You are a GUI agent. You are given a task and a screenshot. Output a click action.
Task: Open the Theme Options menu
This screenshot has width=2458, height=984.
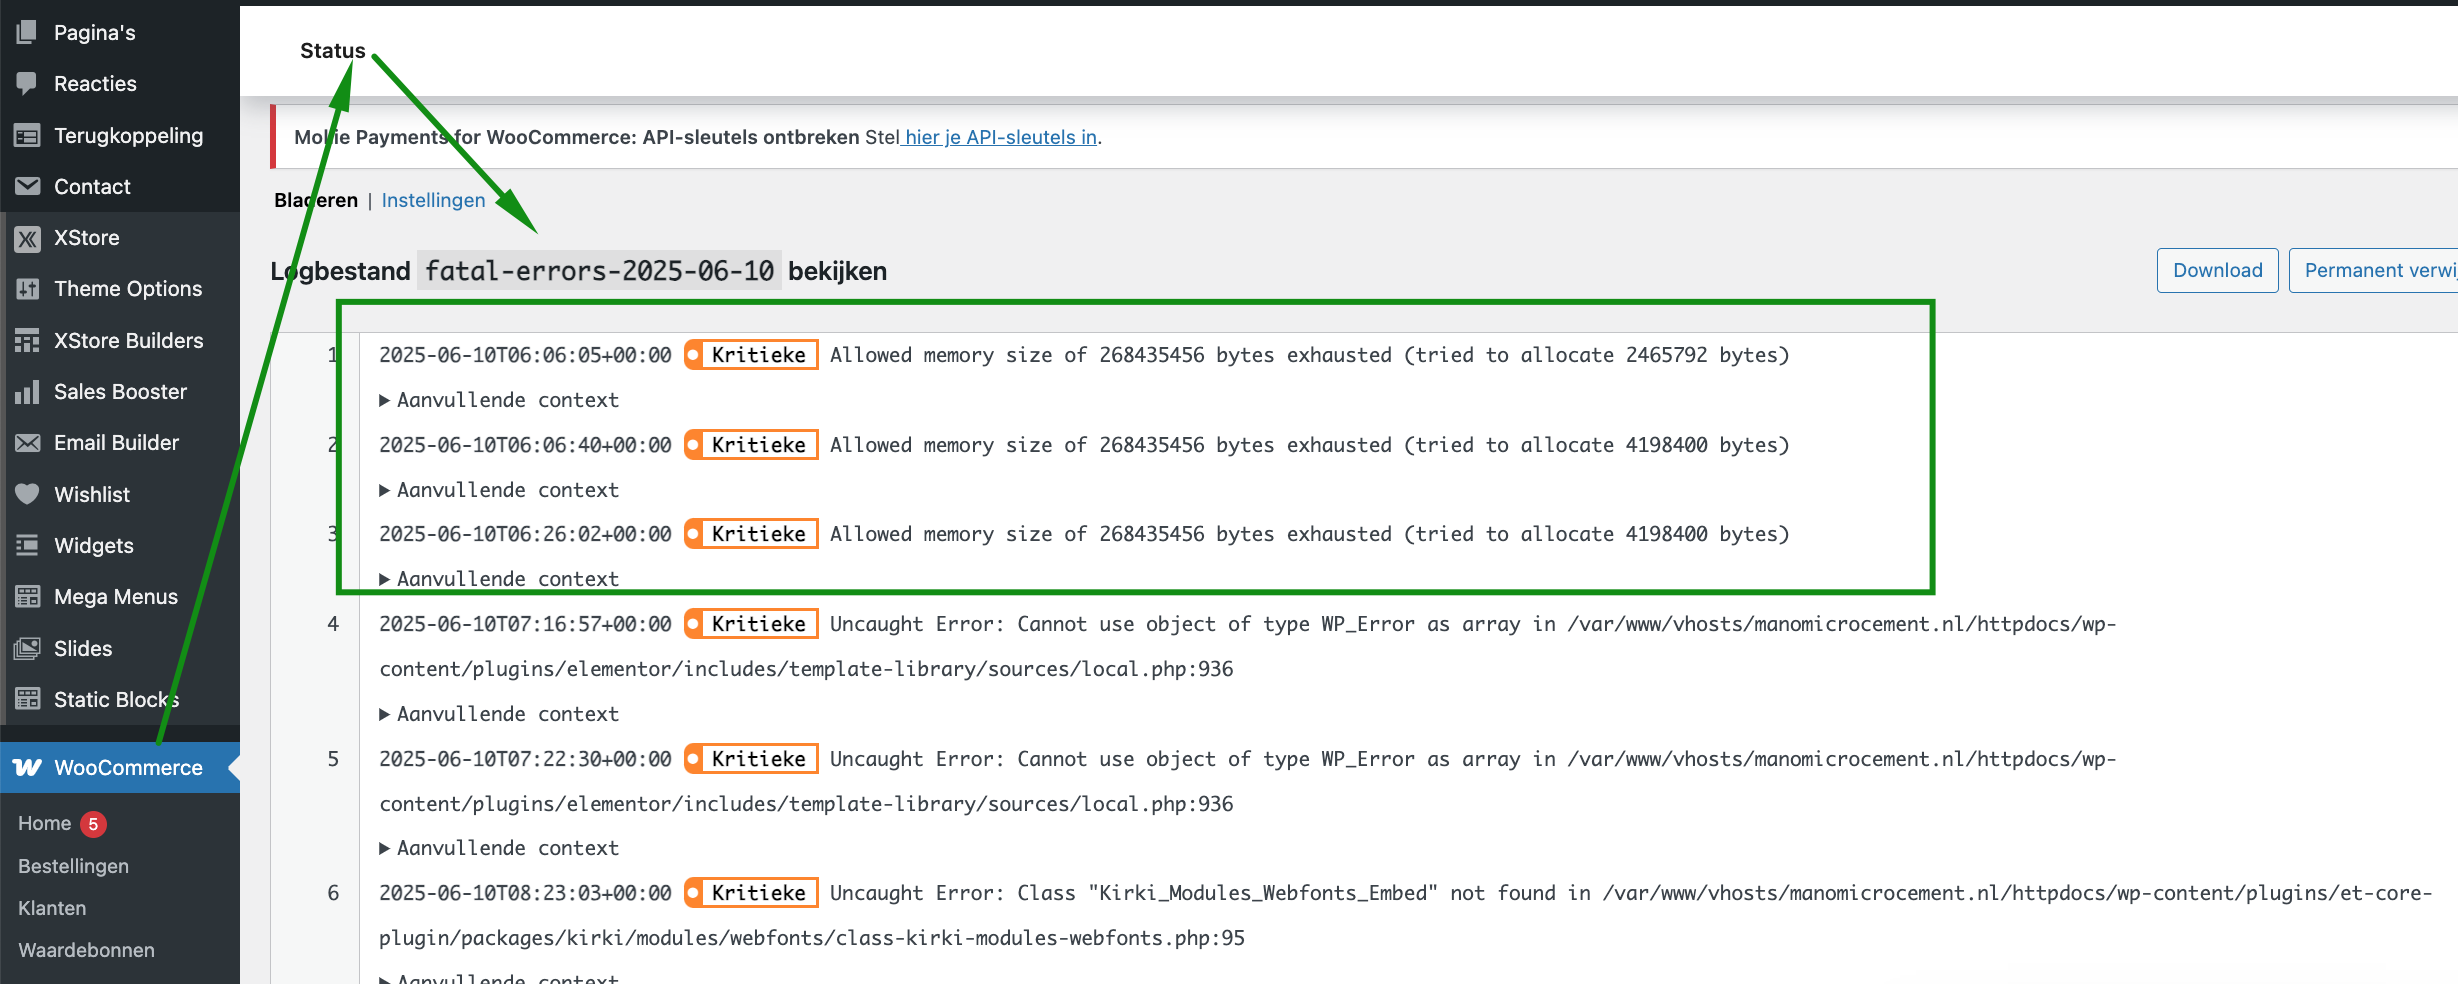click(x=128, y=289)
